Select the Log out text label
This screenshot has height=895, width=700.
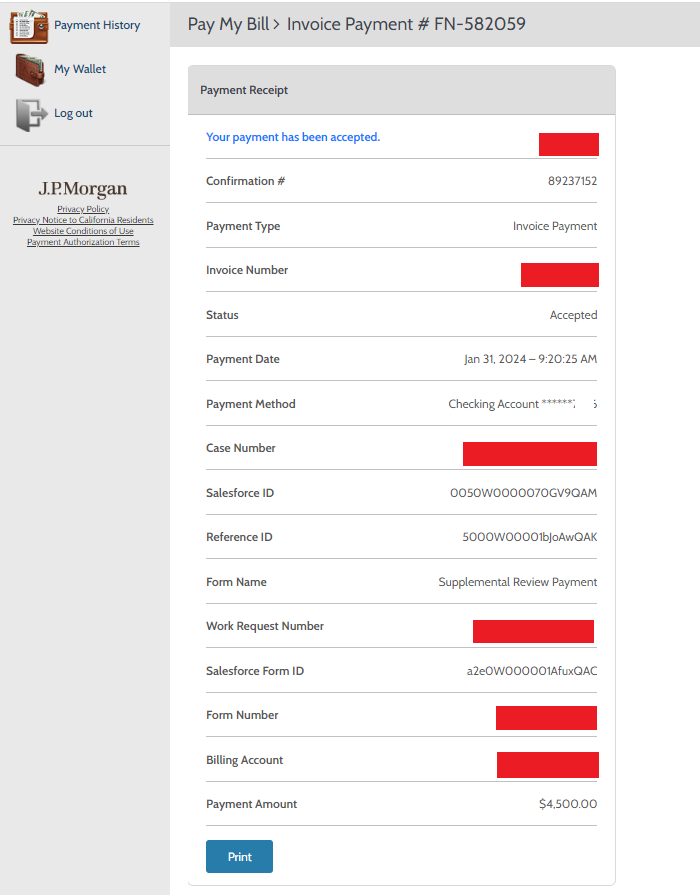tap(73, 113)
